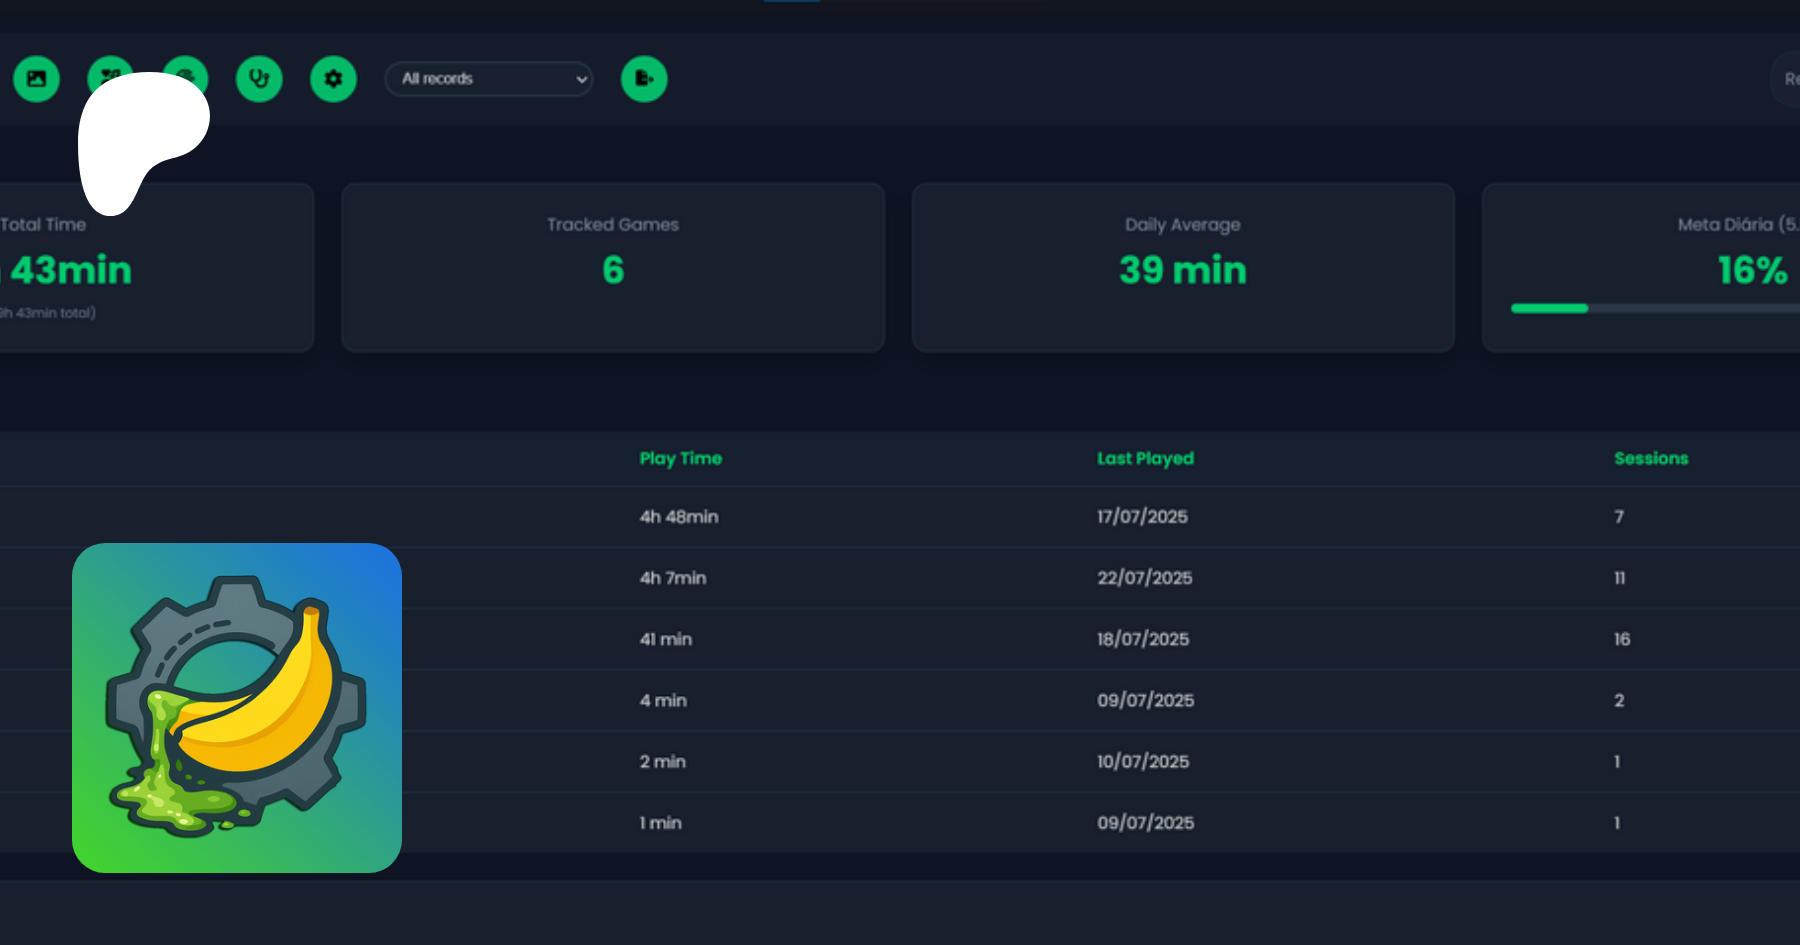
Task: Open the stethoscope diagnostics icon
Action: point(259,79)
